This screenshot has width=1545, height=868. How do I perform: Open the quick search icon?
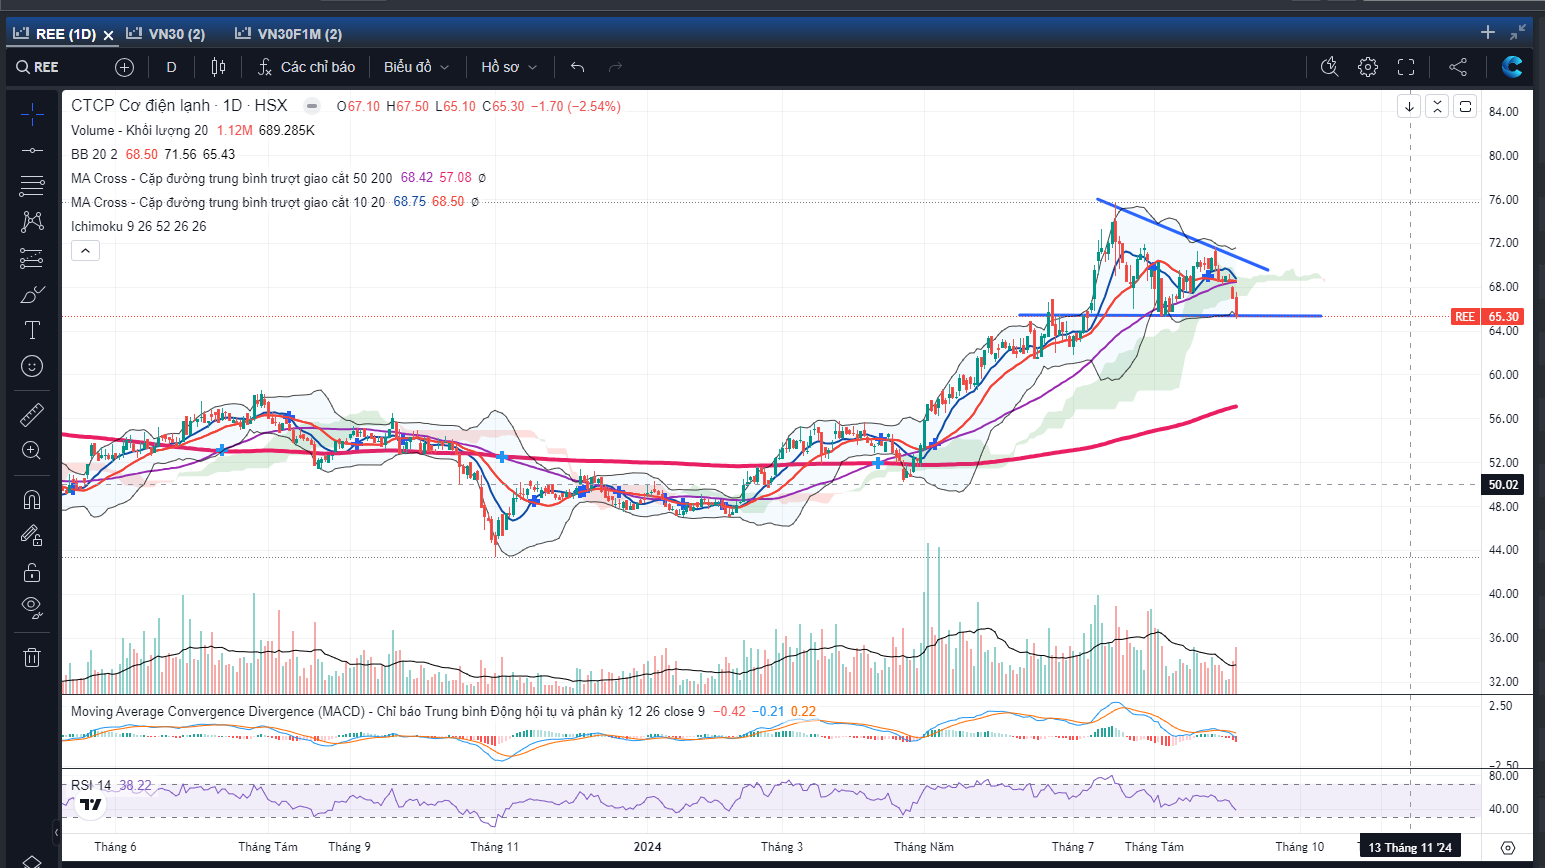tap(1329, 67)
